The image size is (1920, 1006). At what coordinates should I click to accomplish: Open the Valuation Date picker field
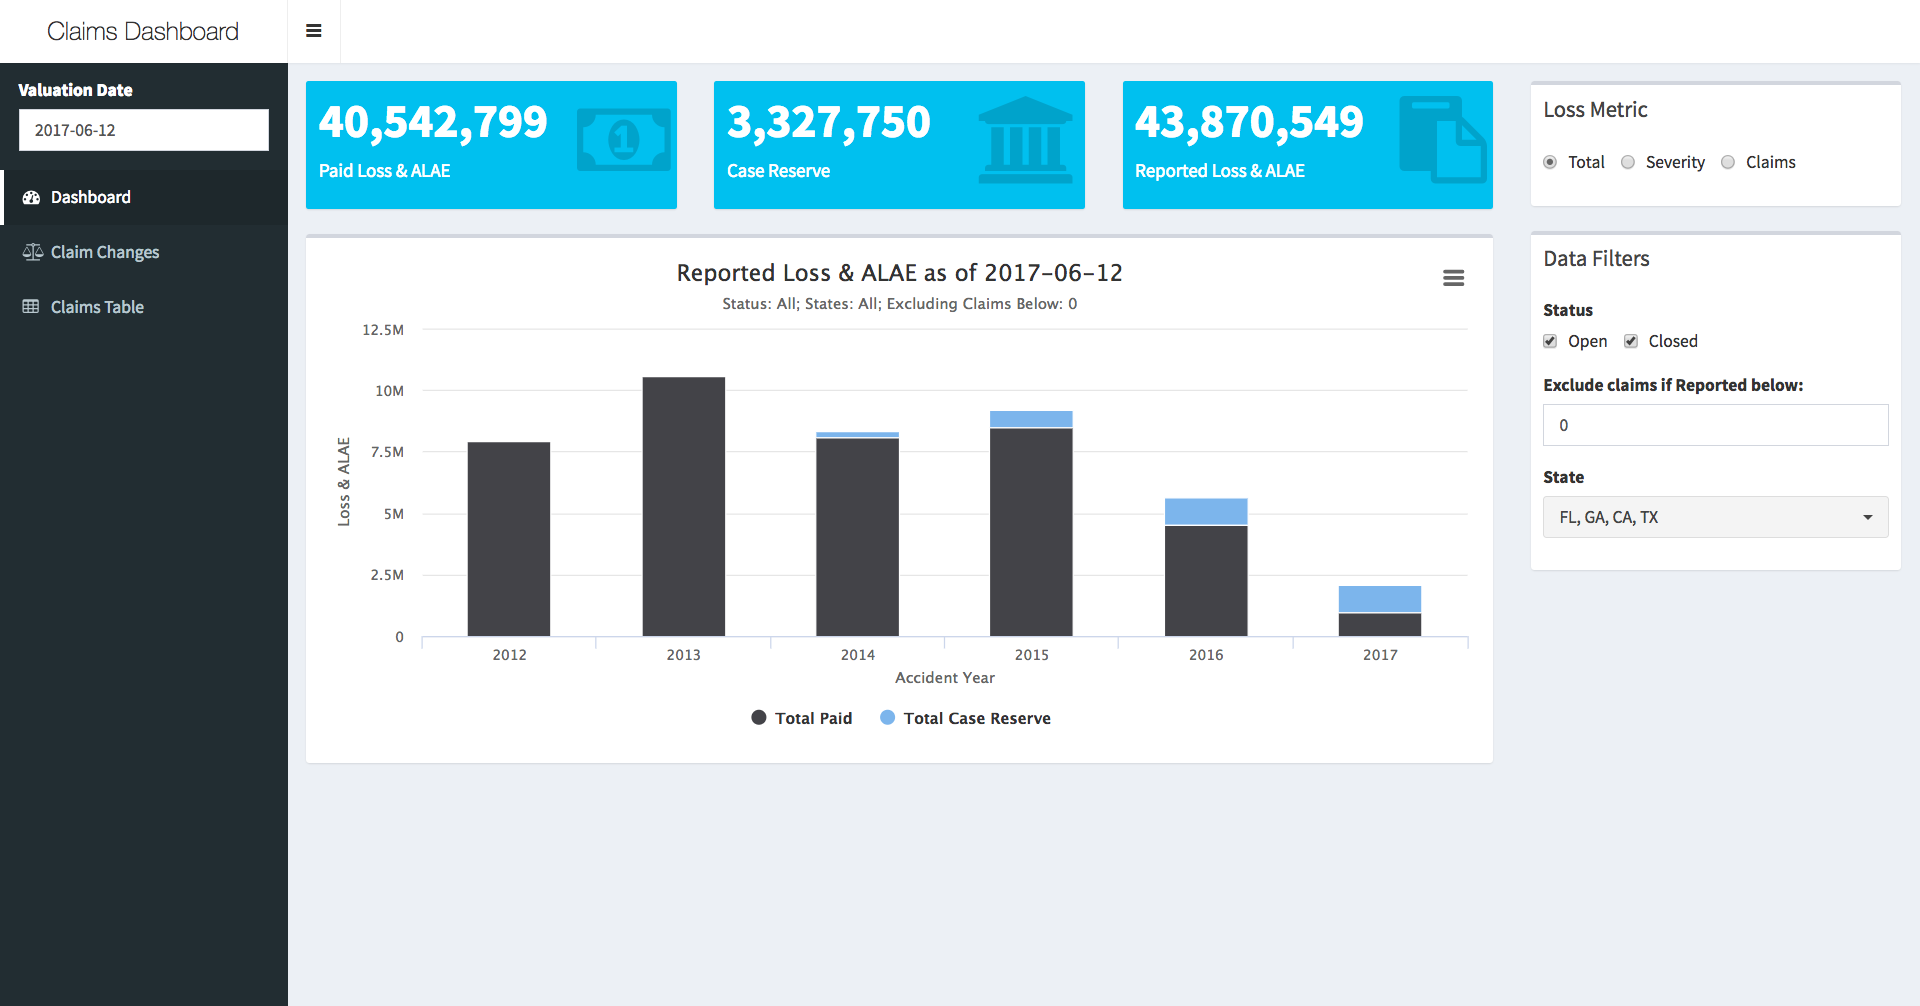coord(143,130)
